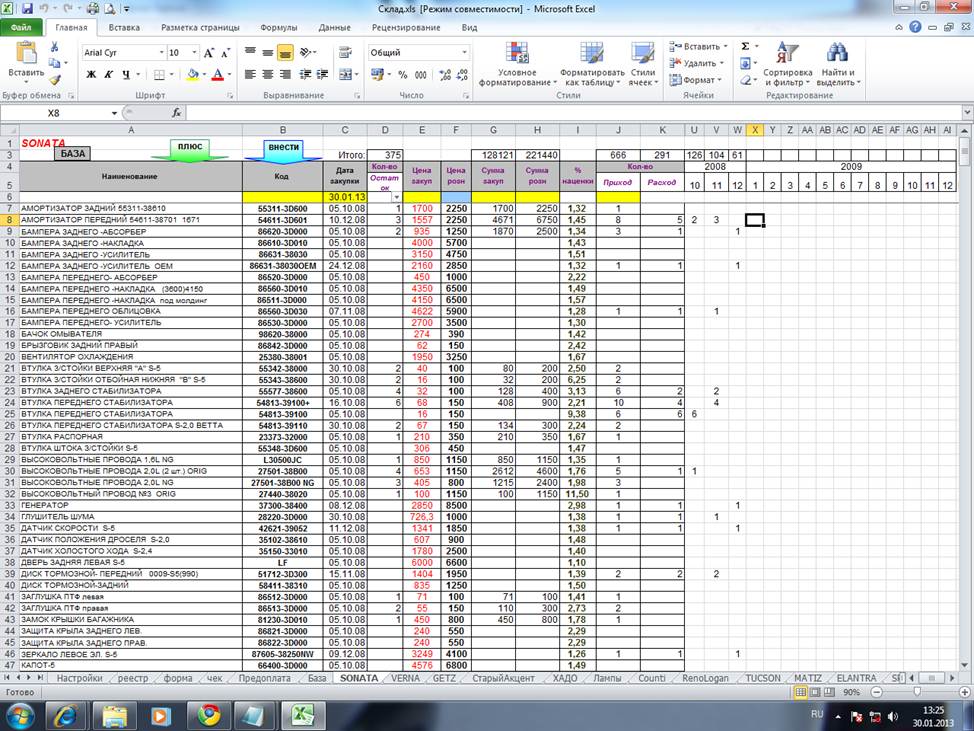
Task: Open Format as Table (Форматировать как таблицу)
Action: [x=591, y=64]
